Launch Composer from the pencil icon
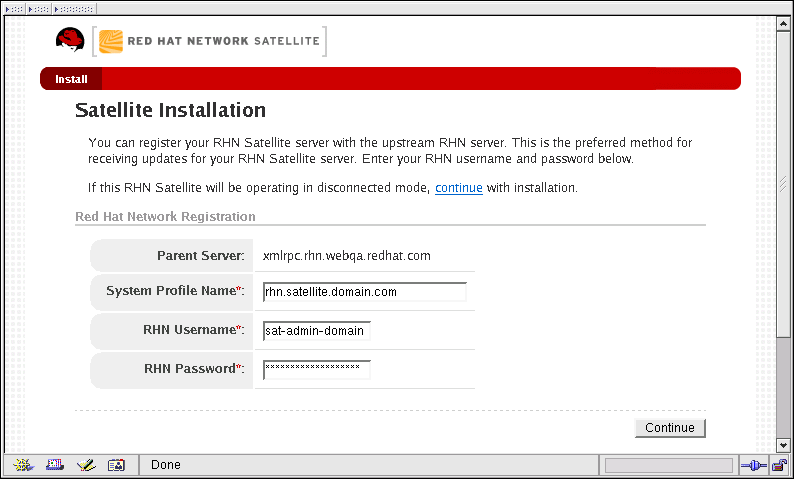Screen dimensions: 794x479 click(x=86, y=465)
